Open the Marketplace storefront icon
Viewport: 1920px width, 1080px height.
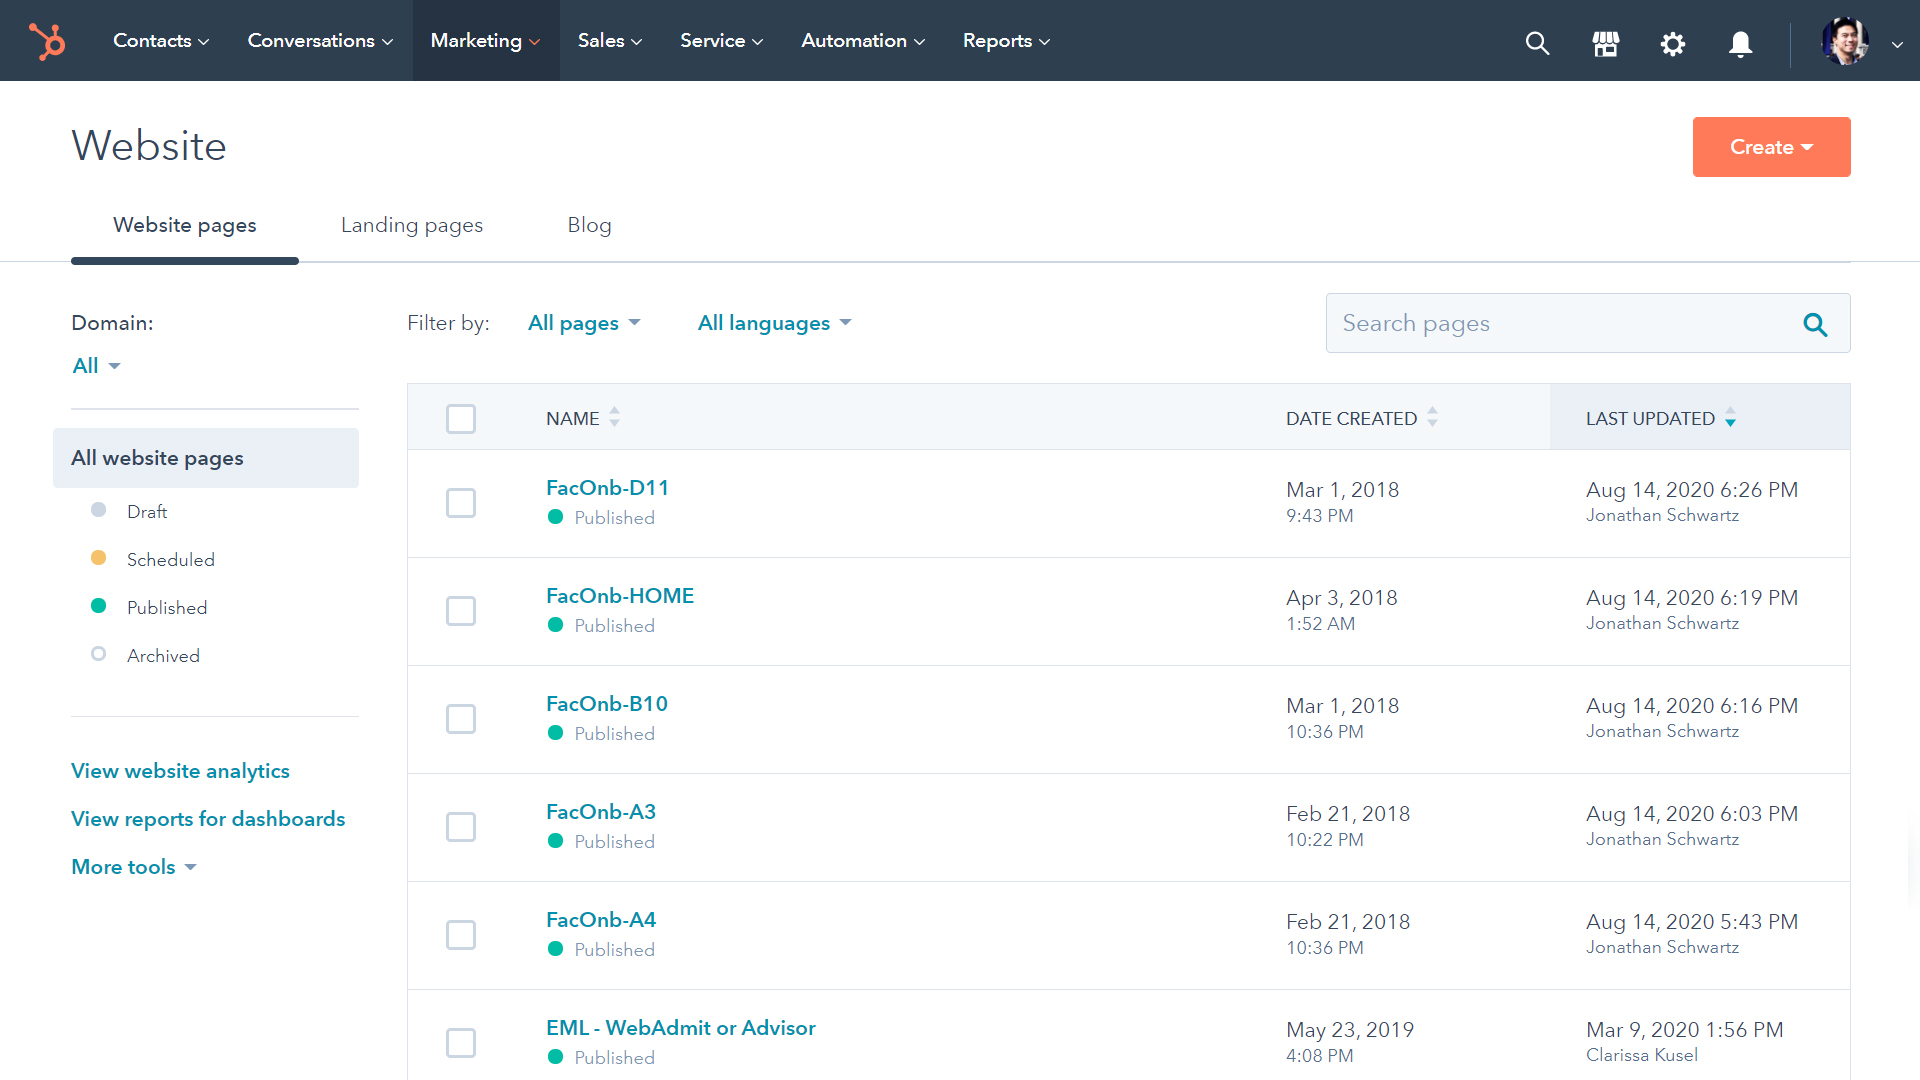pos(1605,43)
